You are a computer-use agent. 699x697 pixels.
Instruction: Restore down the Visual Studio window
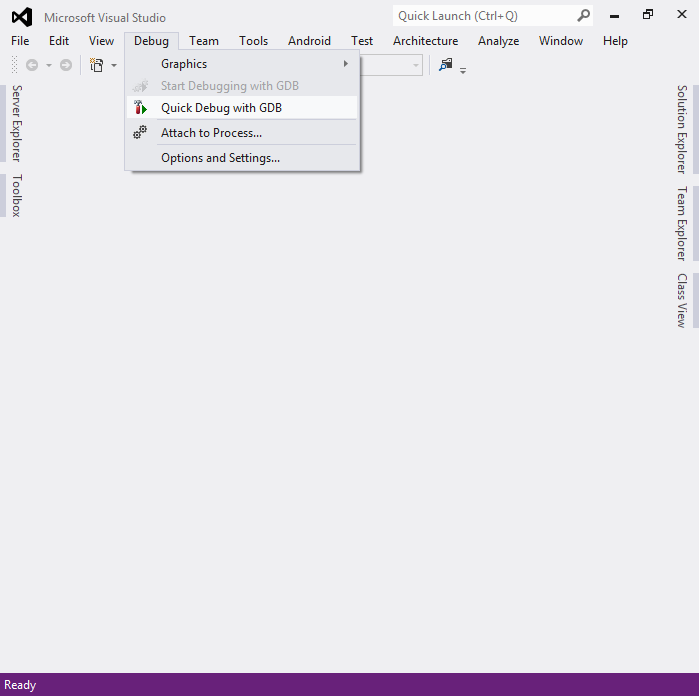click(x=648, y=15)
